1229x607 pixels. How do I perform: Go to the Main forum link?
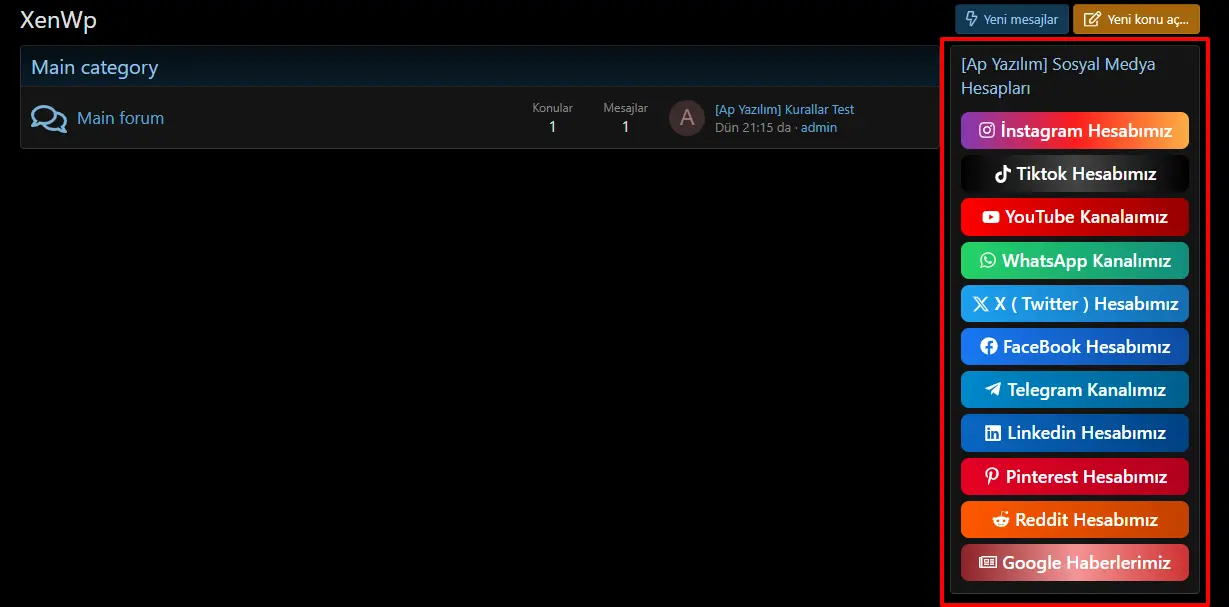[120, 118]
